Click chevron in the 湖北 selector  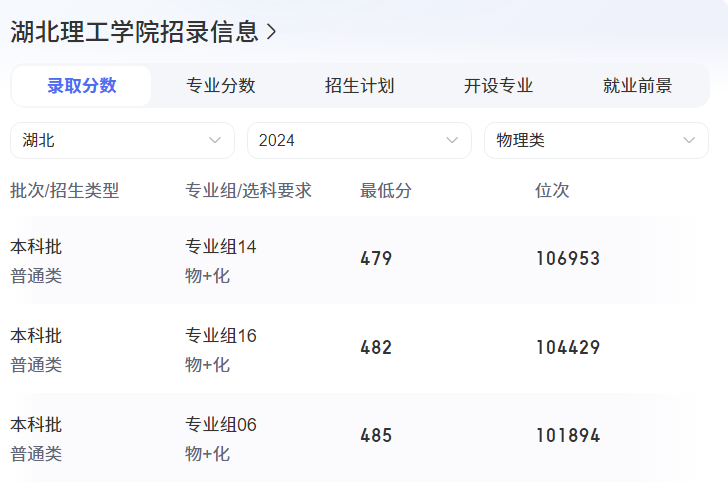(x=214, y=140)
